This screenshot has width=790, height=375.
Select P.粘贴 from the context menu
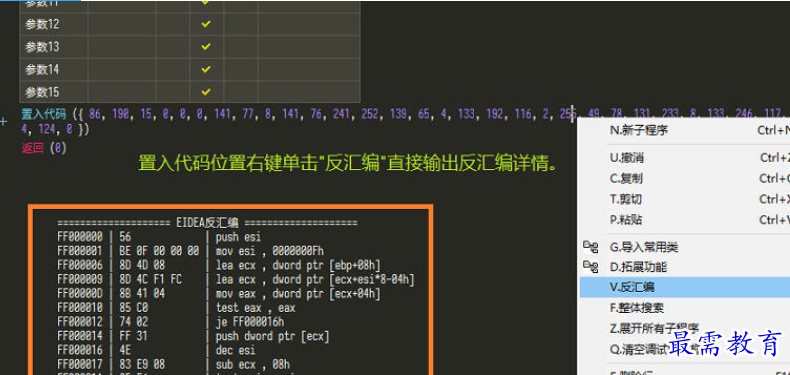(x=626, y=220)
